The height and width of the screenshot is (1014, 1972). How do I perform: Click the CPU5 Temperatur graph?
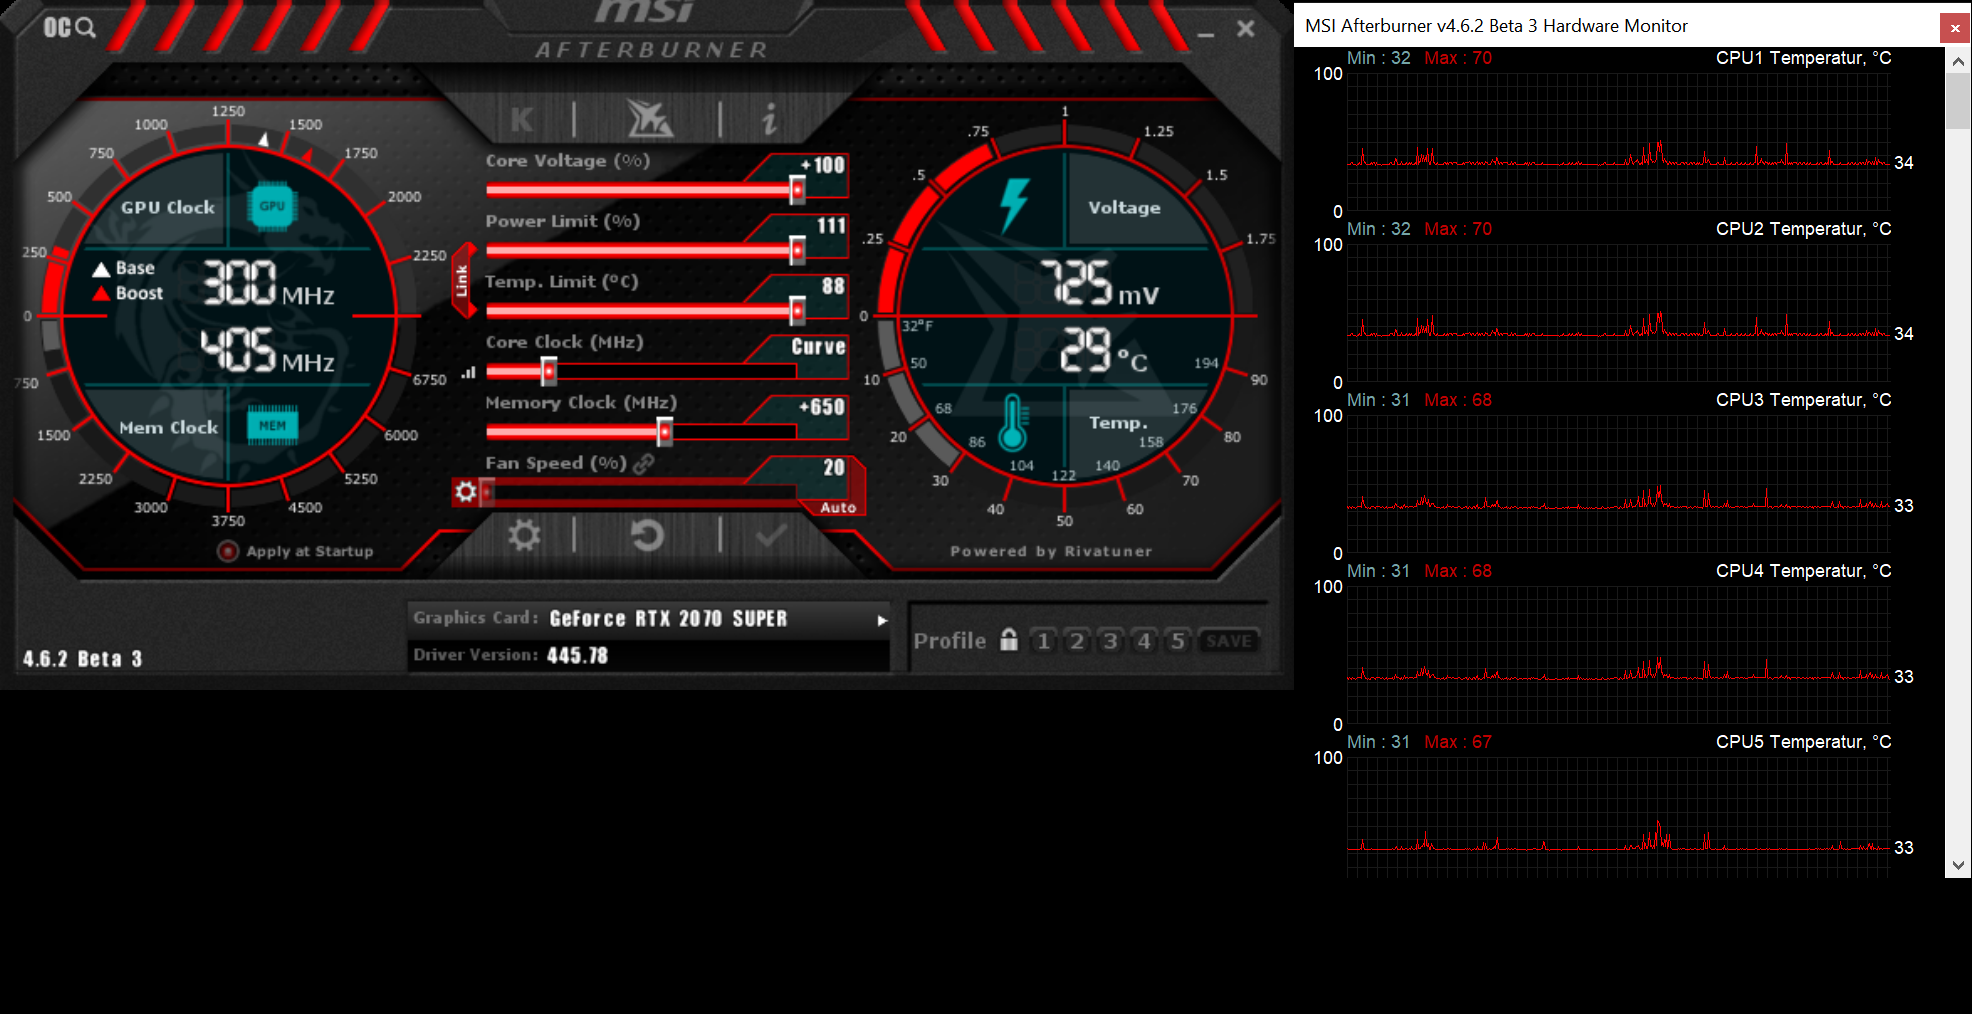point(1618,817)
